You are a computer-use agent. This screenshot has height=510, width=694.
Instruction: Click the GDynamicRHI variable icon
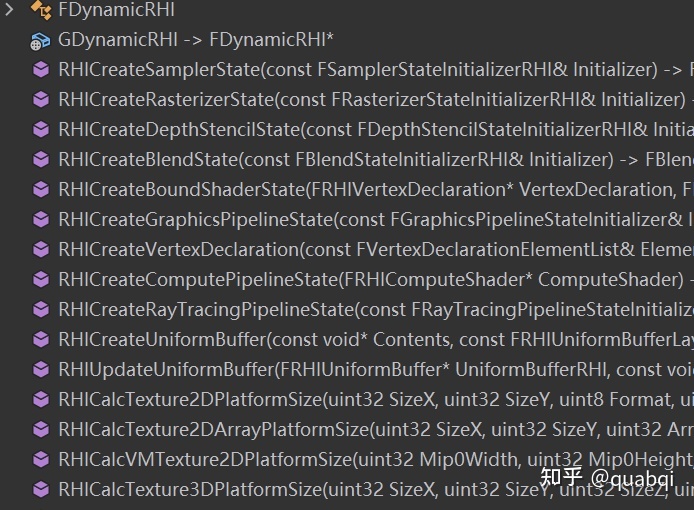coord(41,41)
